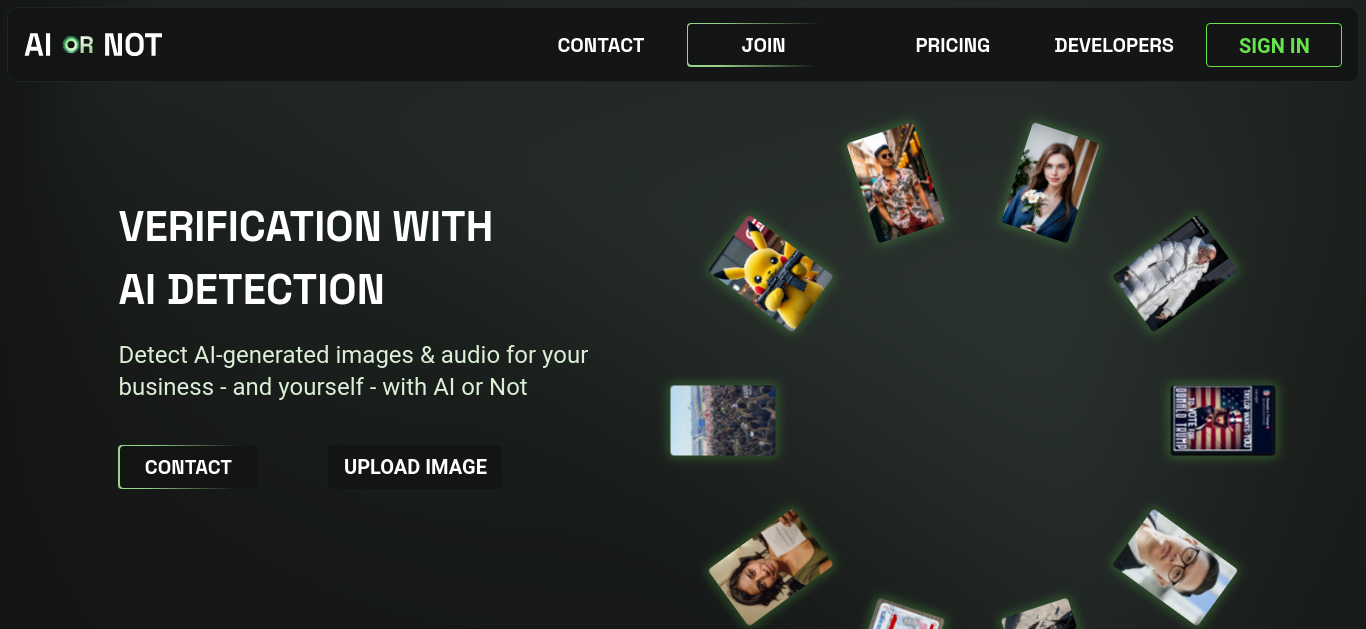Select the man in floral shirt image
The width and height of the screenshot is (1366, 629).
(x=895, y=183)
